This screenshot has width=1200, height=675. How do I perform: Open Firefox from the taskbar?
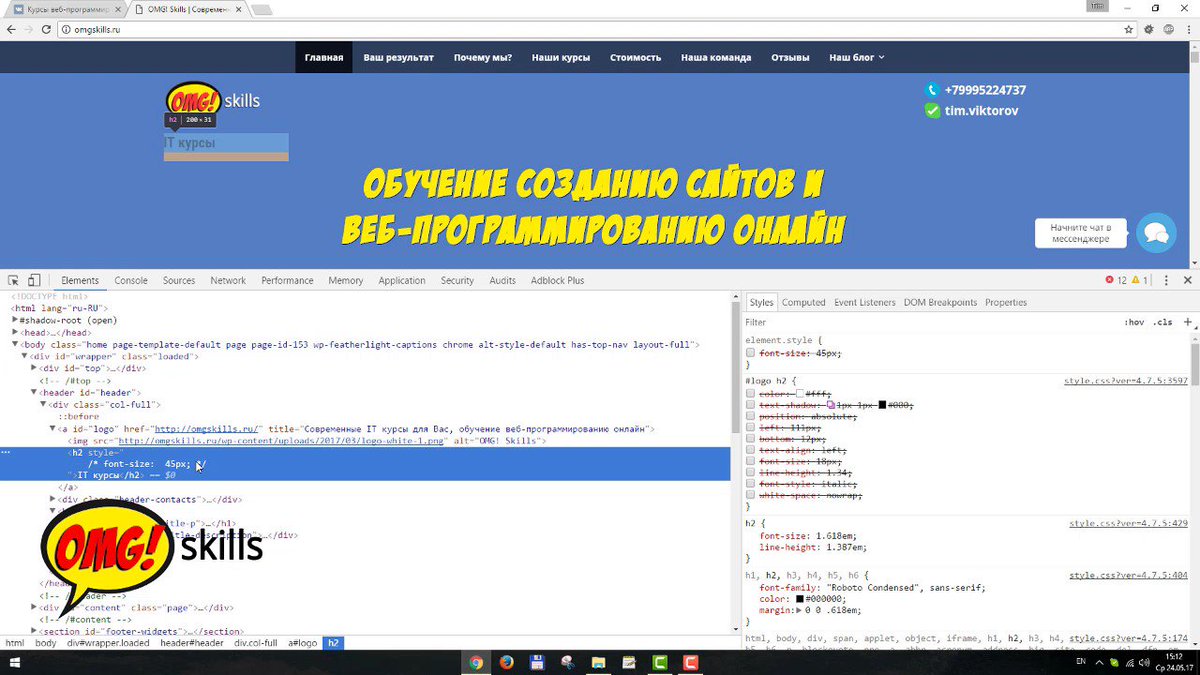(x=507, y=662)
